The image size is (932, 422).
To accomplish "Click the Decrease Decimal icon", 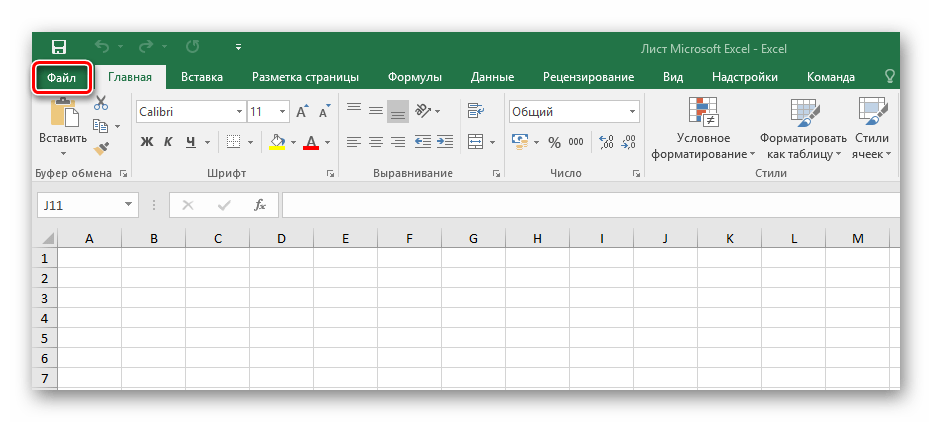I will (x=628, y=142).
